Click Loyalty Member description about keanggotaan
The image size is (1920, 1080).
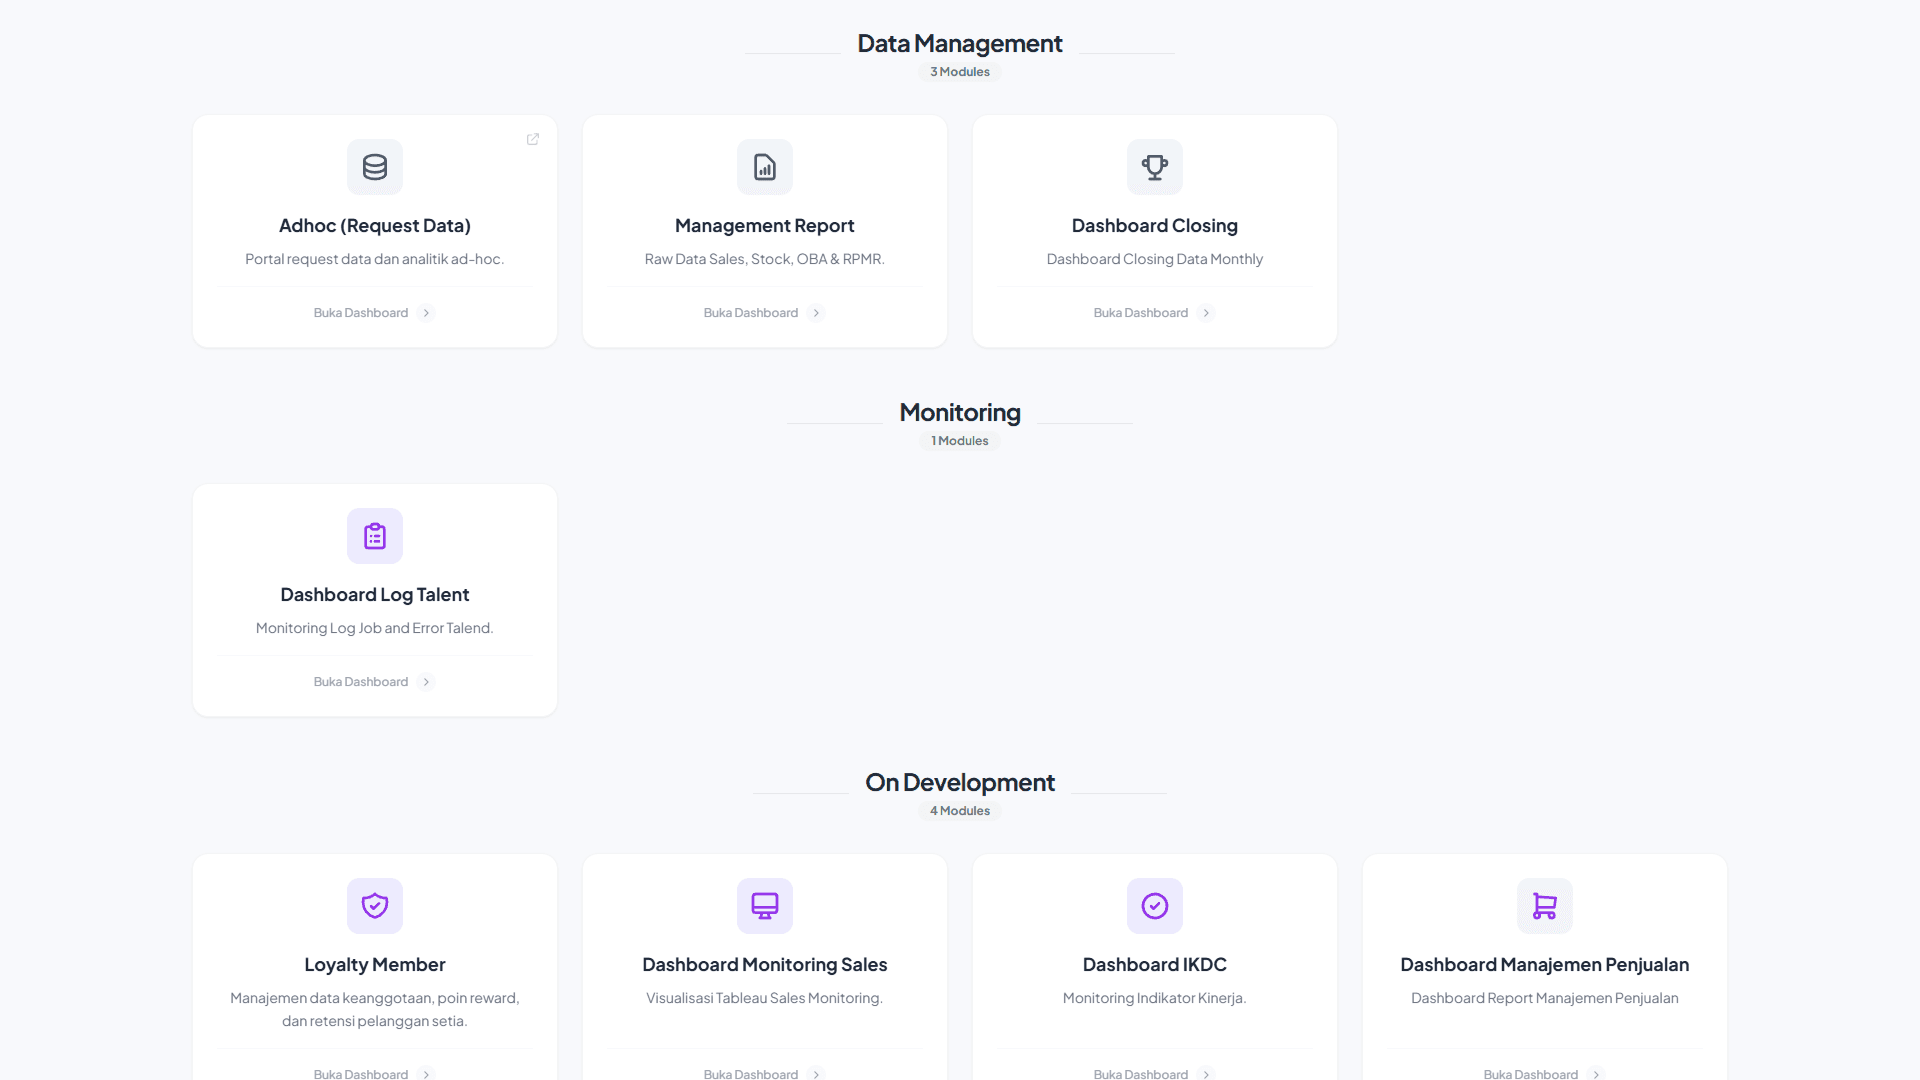[375, 1009]
